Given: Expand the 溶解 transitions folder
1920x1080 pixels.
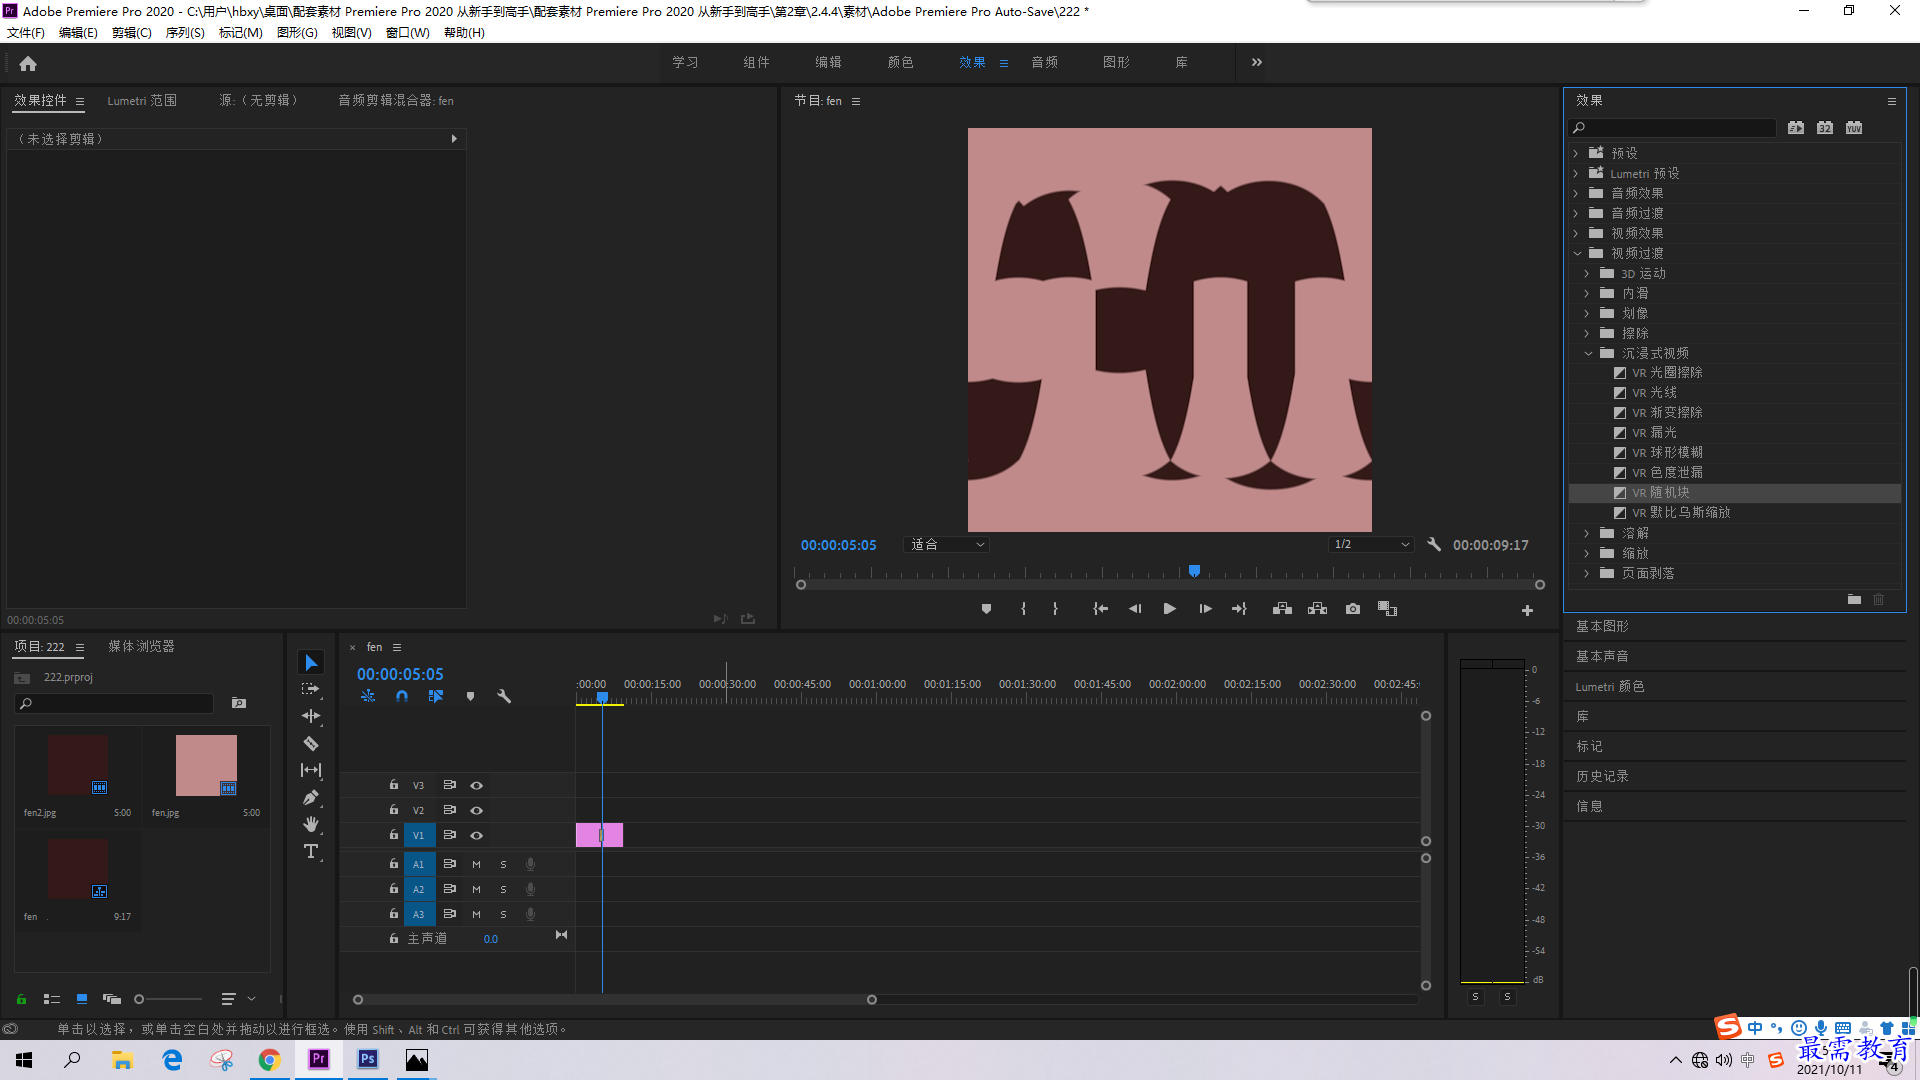Looking at the screenshot, I should pyautogui.click(x=1587, y=534).
